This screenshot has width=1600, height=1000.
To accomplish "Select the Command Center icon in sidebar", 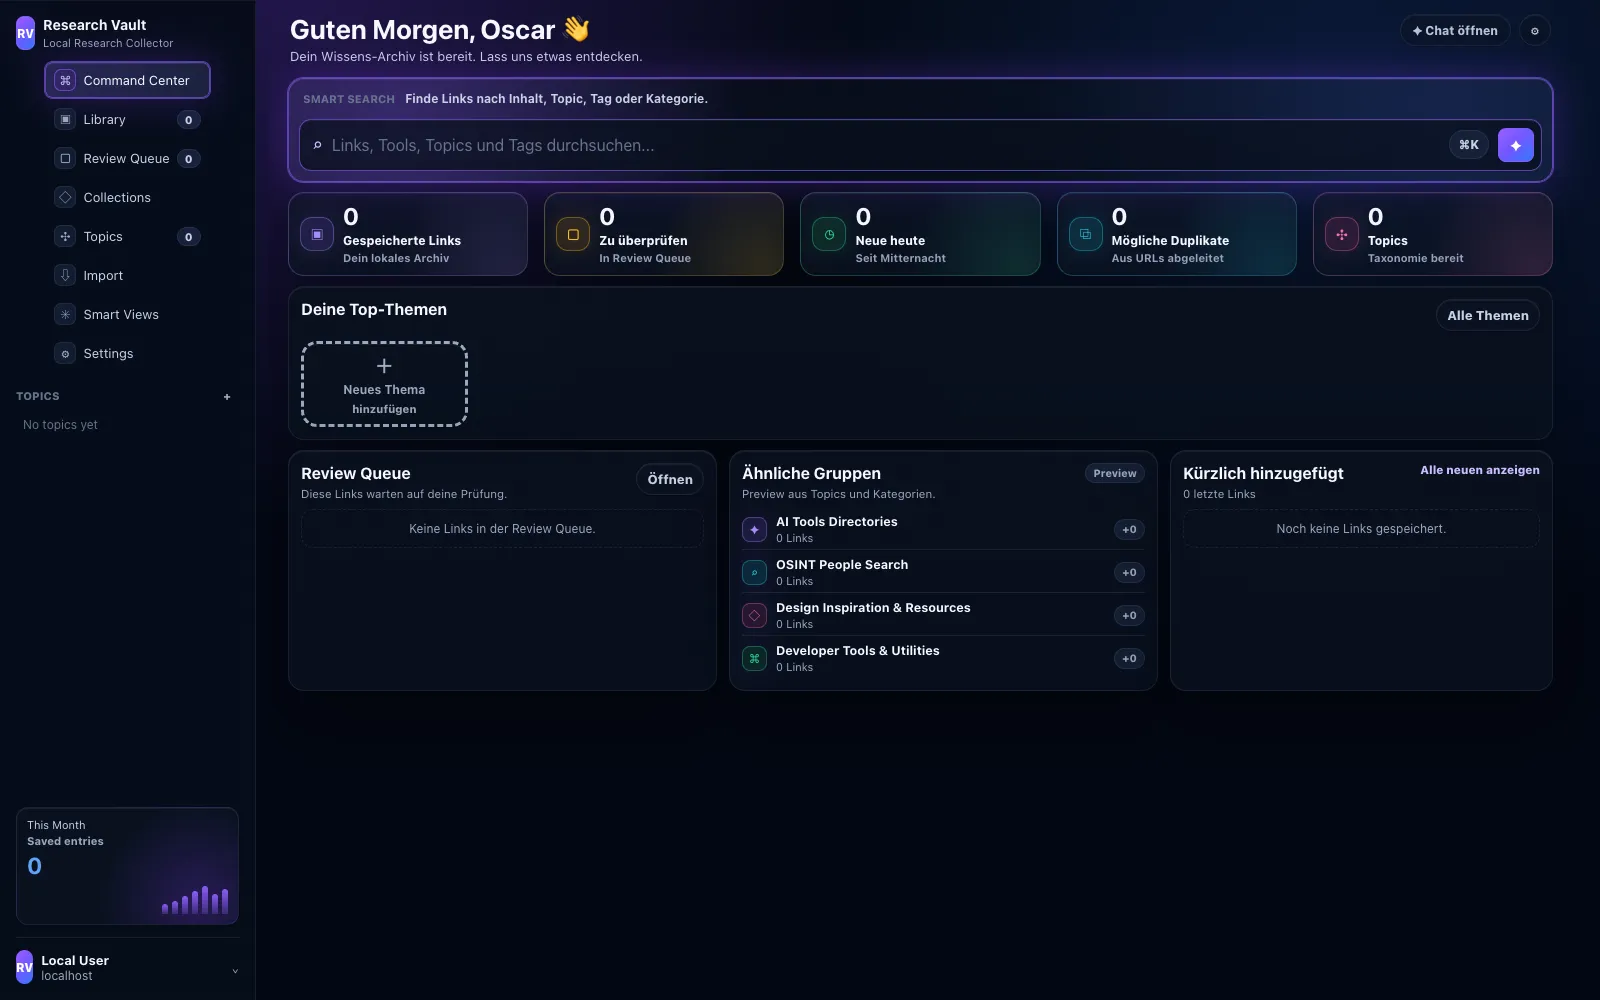I will tap(65, 80).
